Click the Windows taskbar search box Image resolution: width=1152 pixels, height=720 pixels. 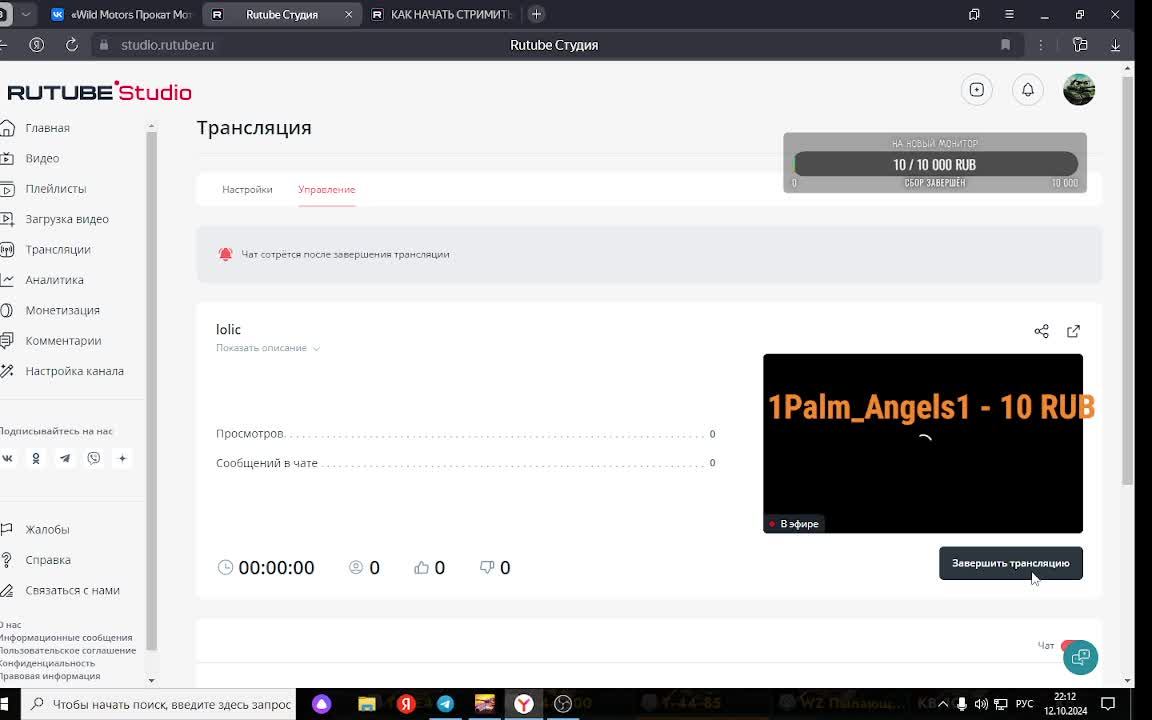coord(159,704)
